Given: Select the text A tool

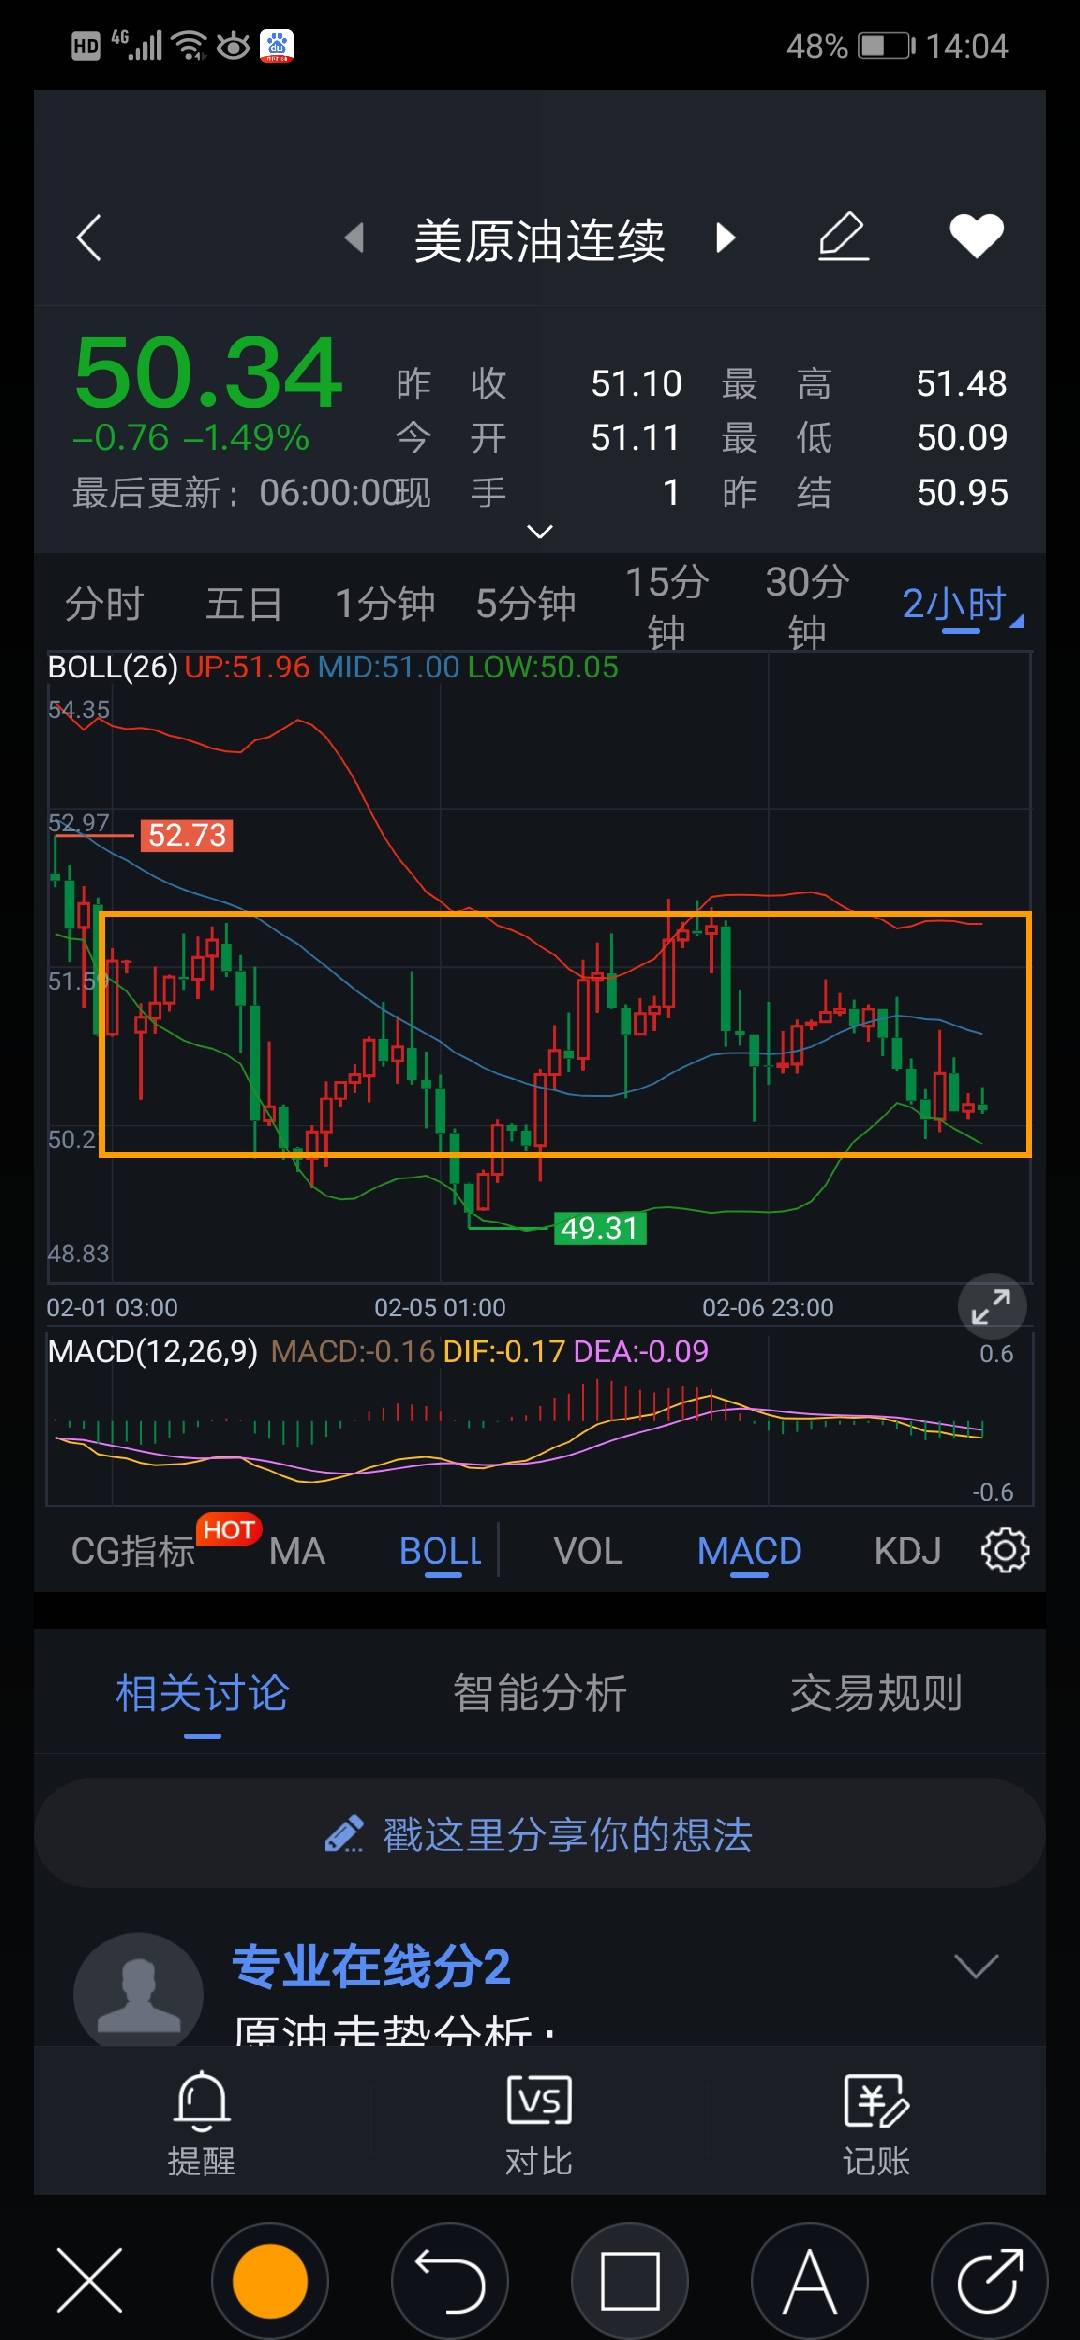Looking at the screenshot, I should [810, 2281].
